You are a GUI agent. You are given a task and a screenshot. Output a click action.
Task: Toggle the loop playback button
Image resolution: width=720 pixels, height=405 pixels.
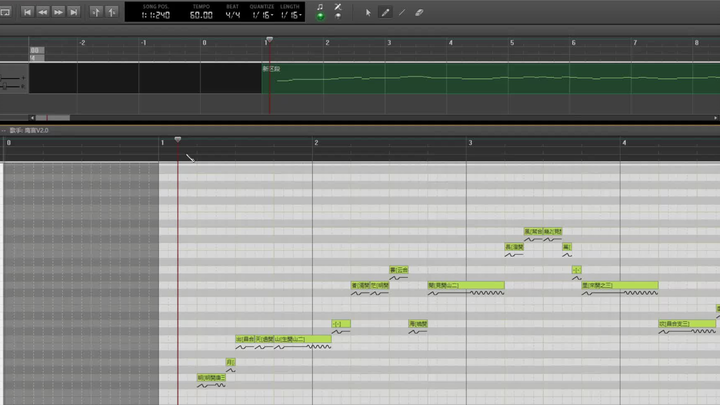pos(5,12)
